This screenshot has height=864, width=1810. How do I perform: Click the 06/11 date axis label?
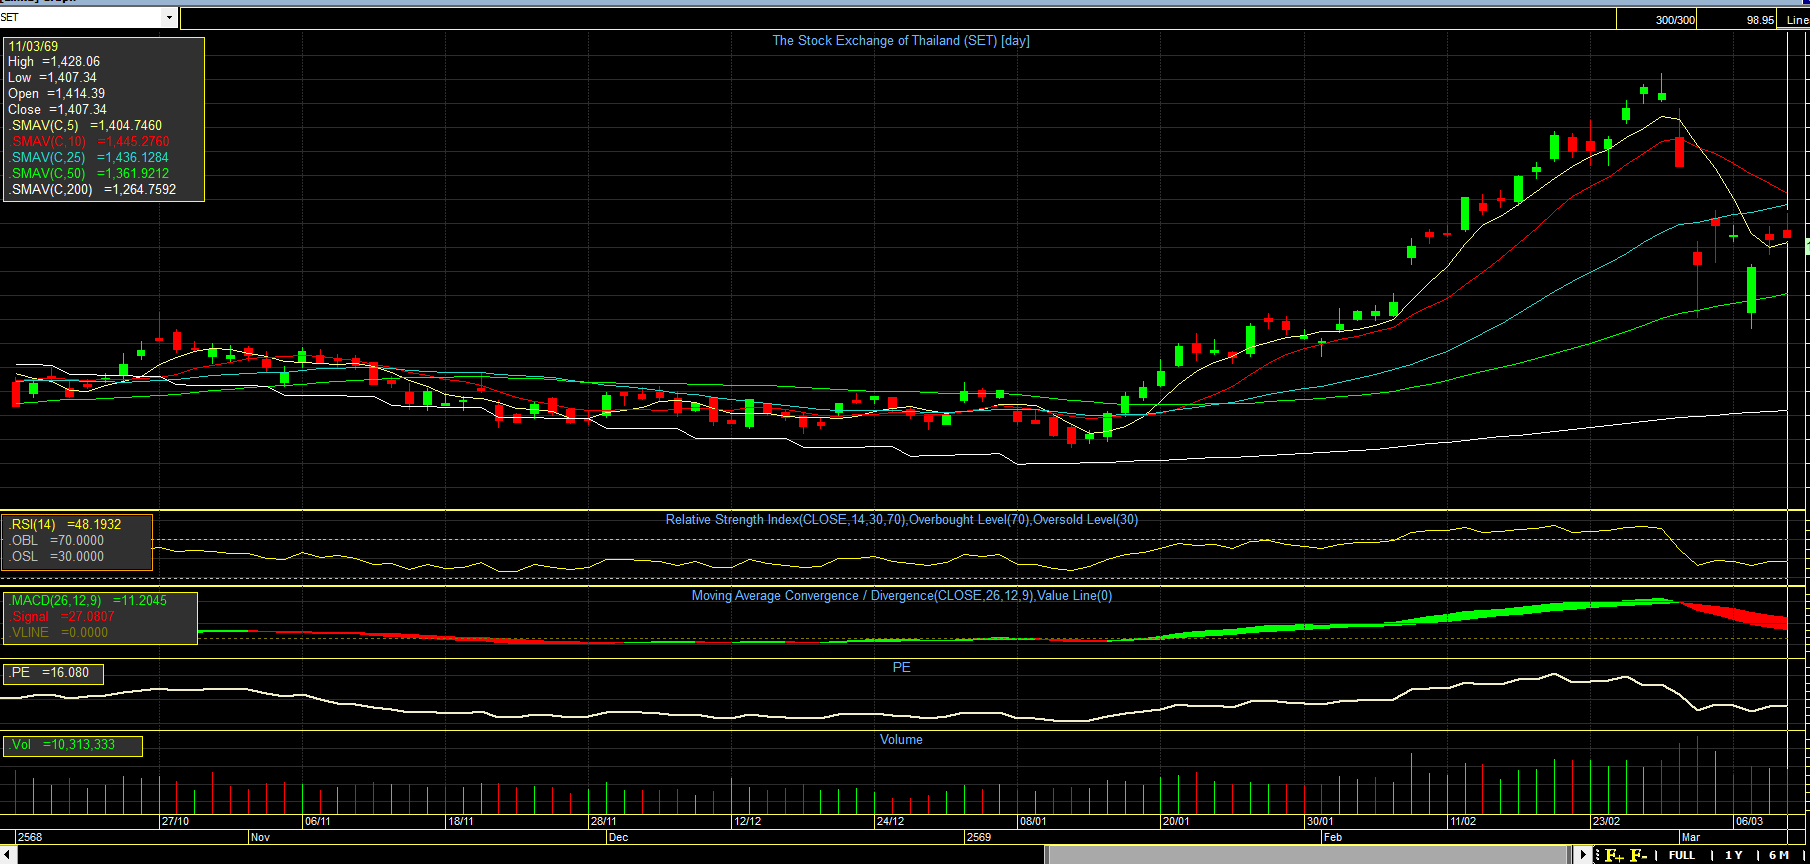pyautogui.click(x=318, y=822)
